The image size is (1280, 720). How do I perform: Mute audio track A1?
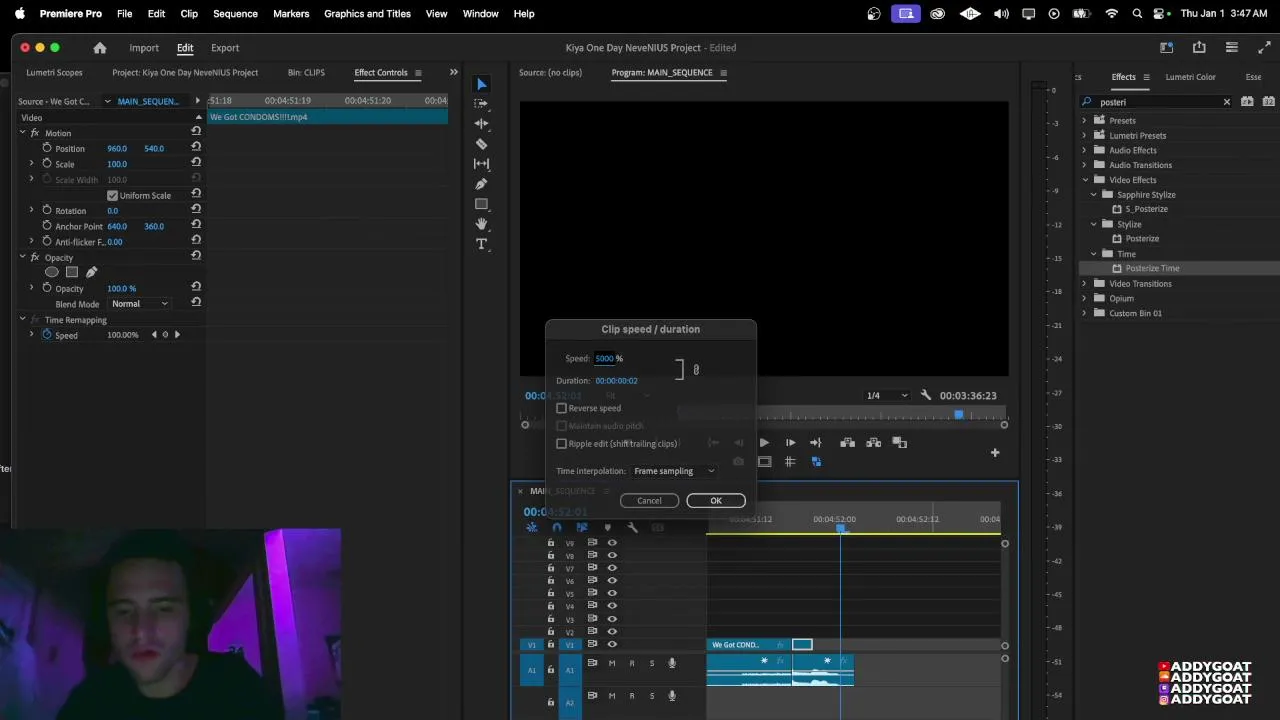612,663
